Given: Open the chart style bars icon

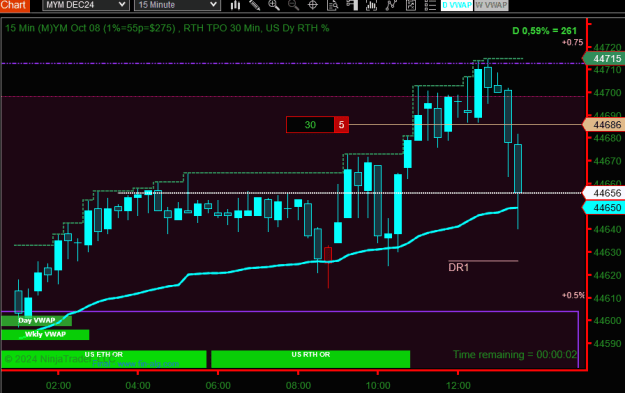Looking at the screenshot, I should tap(236, 5).
